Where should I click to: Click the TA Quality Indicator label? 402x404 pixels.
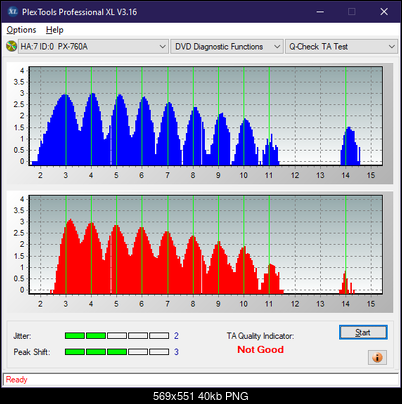pos(260,336)
